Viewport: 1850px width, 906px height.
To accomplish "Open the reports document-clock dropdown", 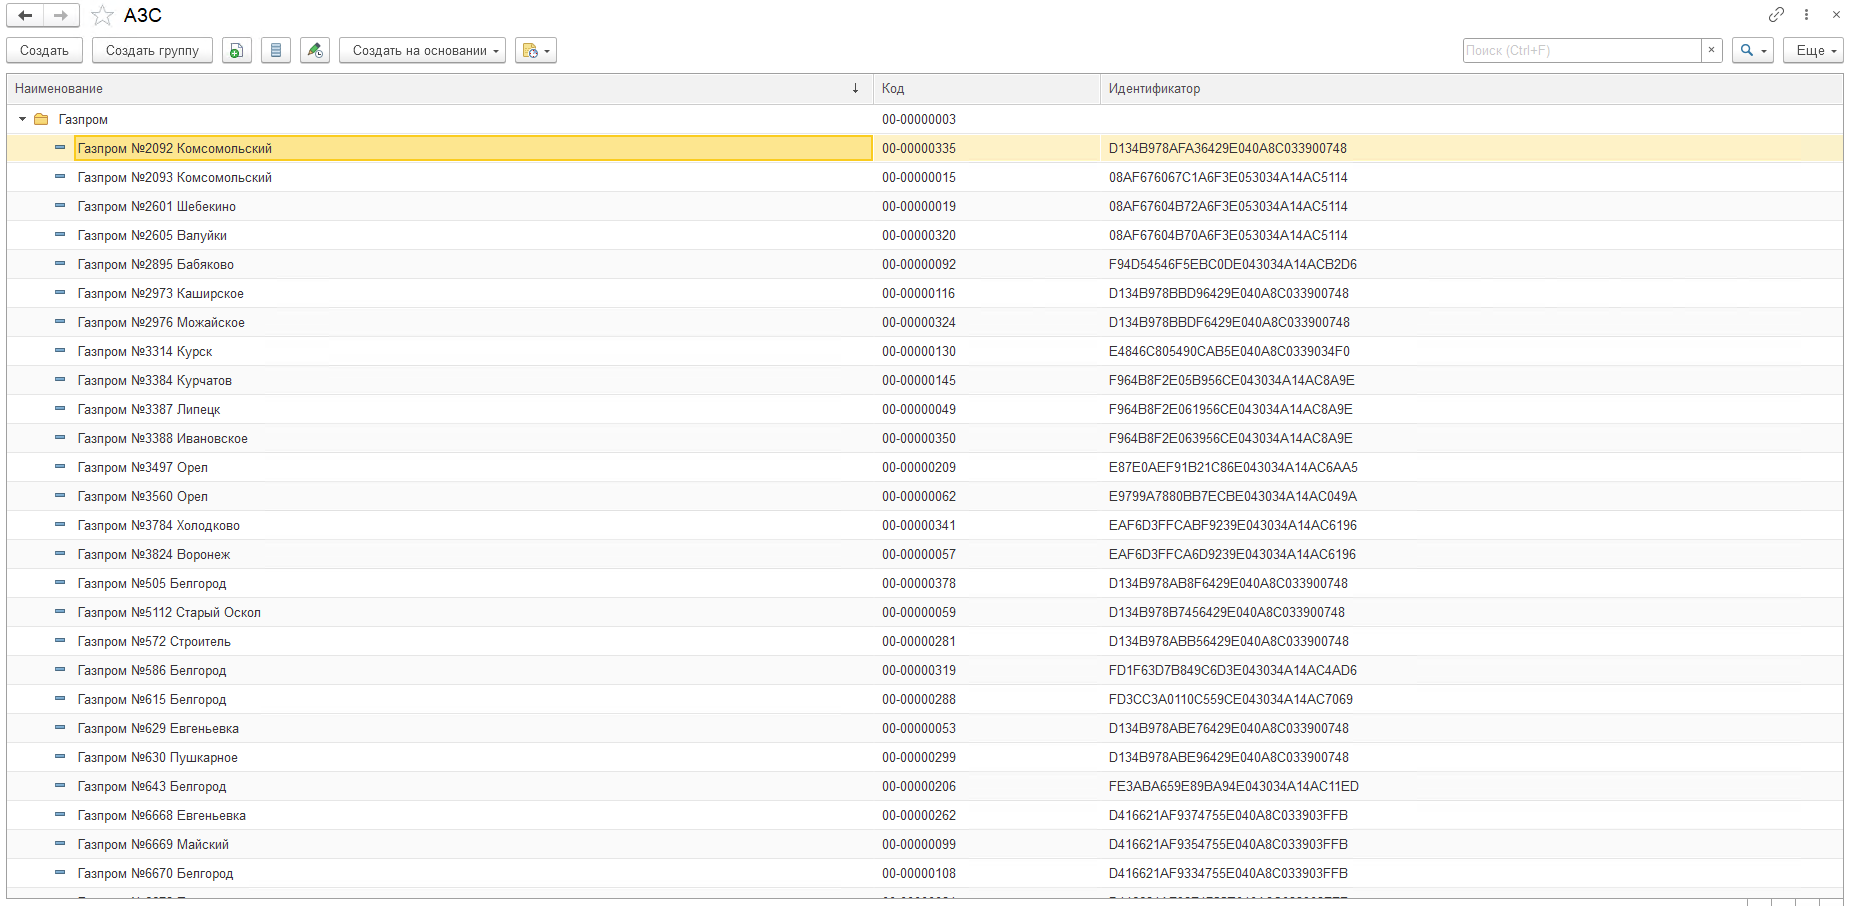I will (536, 50).
